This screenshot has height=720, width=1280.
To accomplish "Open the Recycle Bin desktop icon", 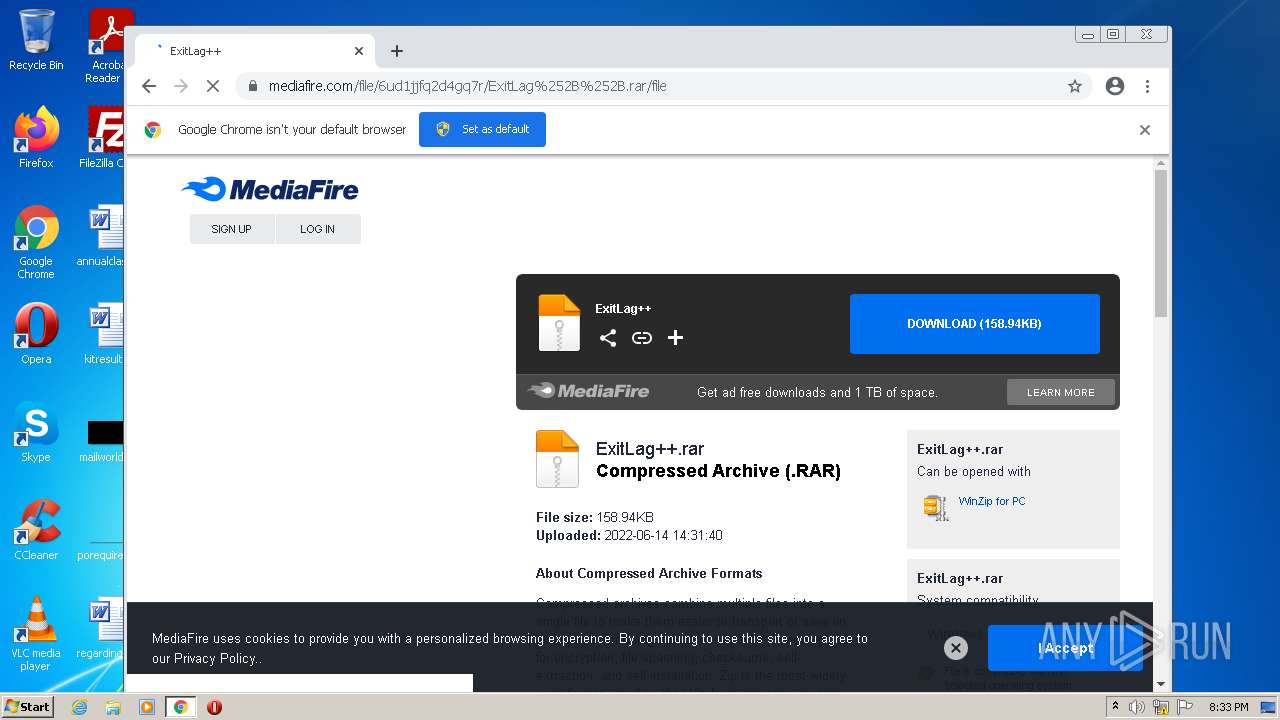I will (36, 41).
